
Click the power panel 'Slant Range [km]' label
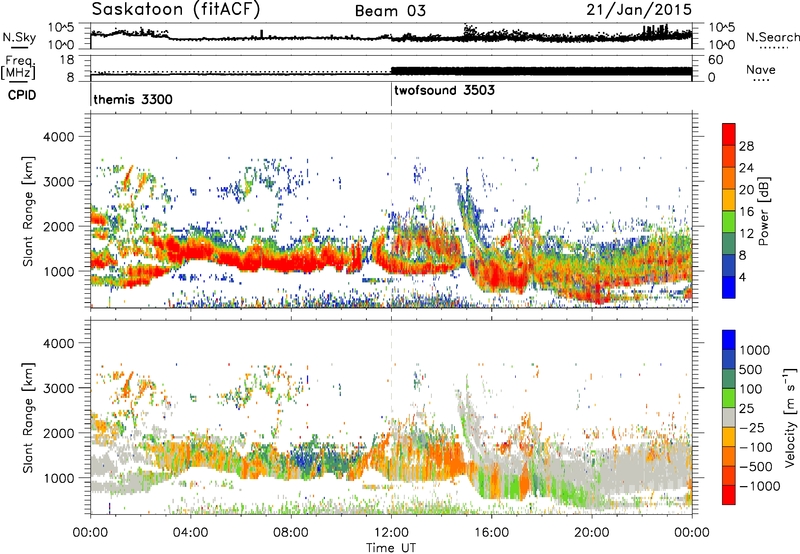pos(28,211)
